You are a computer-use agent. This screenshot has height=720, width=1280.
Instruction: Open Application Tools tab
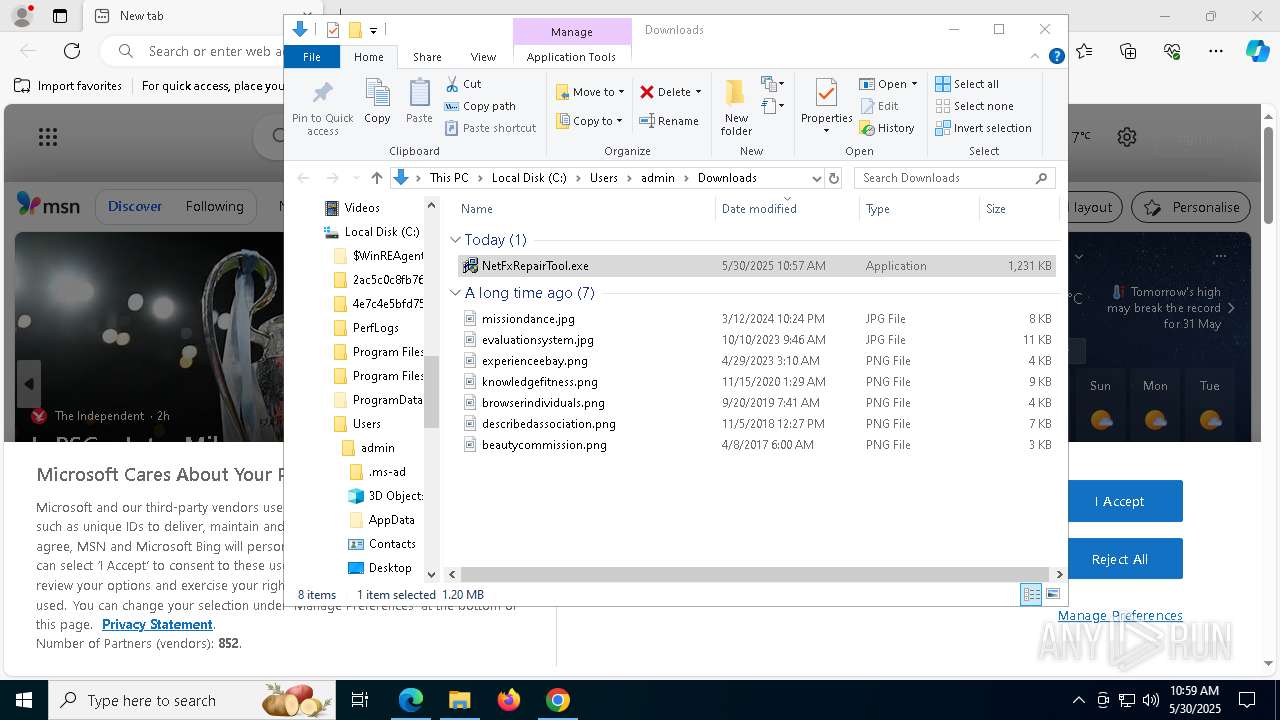click(571, 57)
